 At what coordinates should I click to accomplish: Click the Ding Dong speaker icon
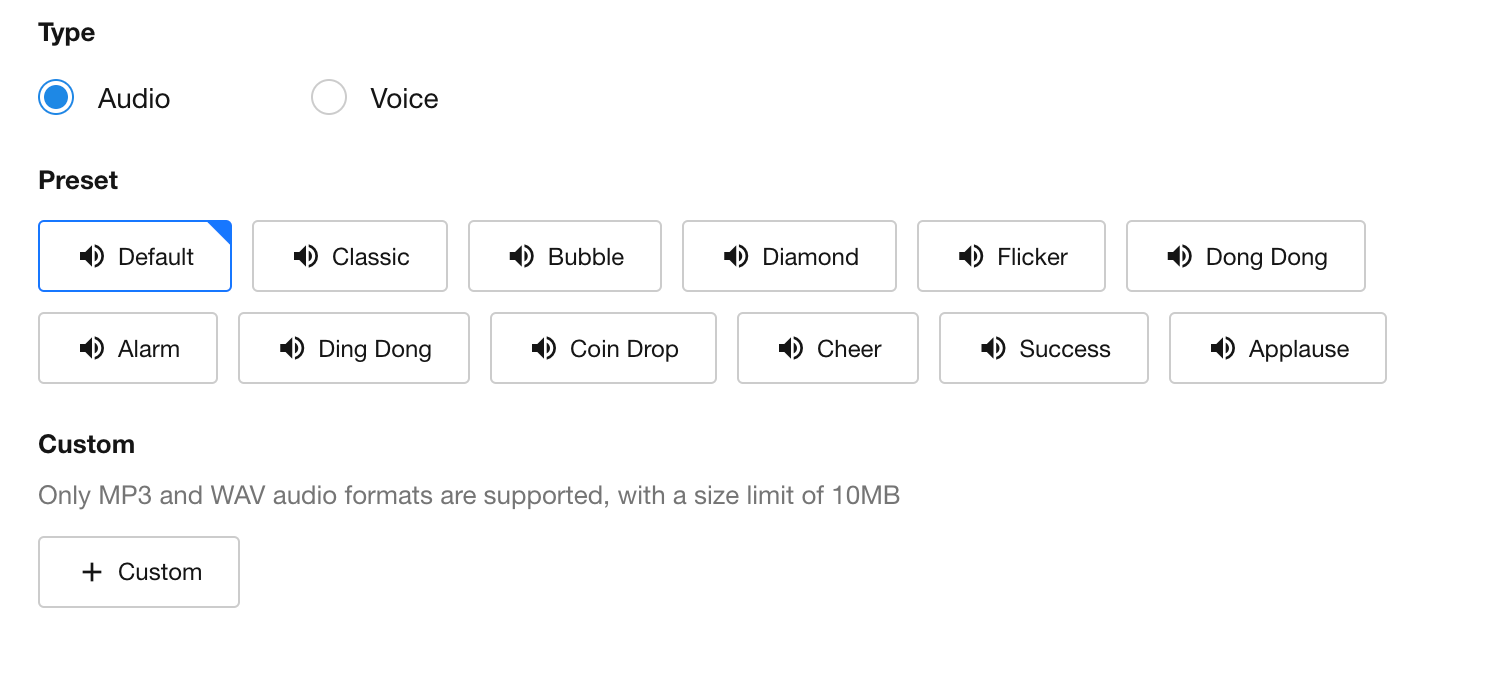pyautogui.click(x=292, y=349)
